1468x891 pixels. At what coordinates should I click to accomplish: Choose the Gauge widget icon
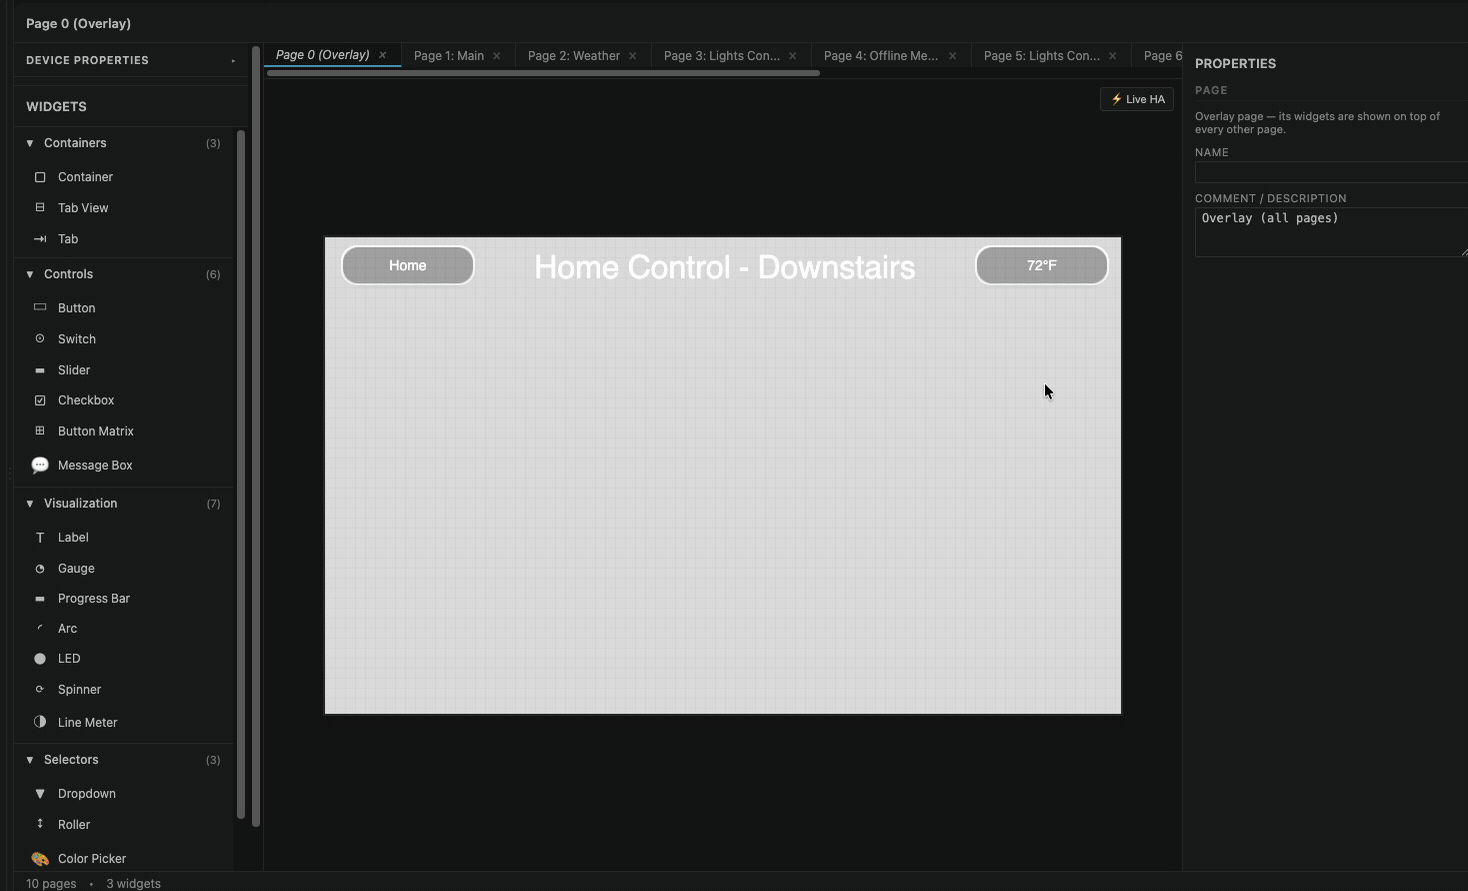[x=40, y=568]
